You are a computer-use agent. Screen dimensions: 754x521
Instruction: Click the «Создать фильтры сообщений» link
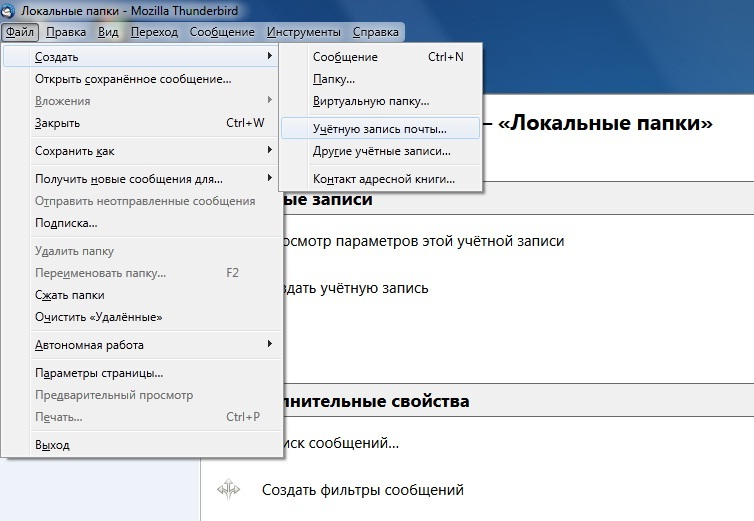(x=363, y=490)
